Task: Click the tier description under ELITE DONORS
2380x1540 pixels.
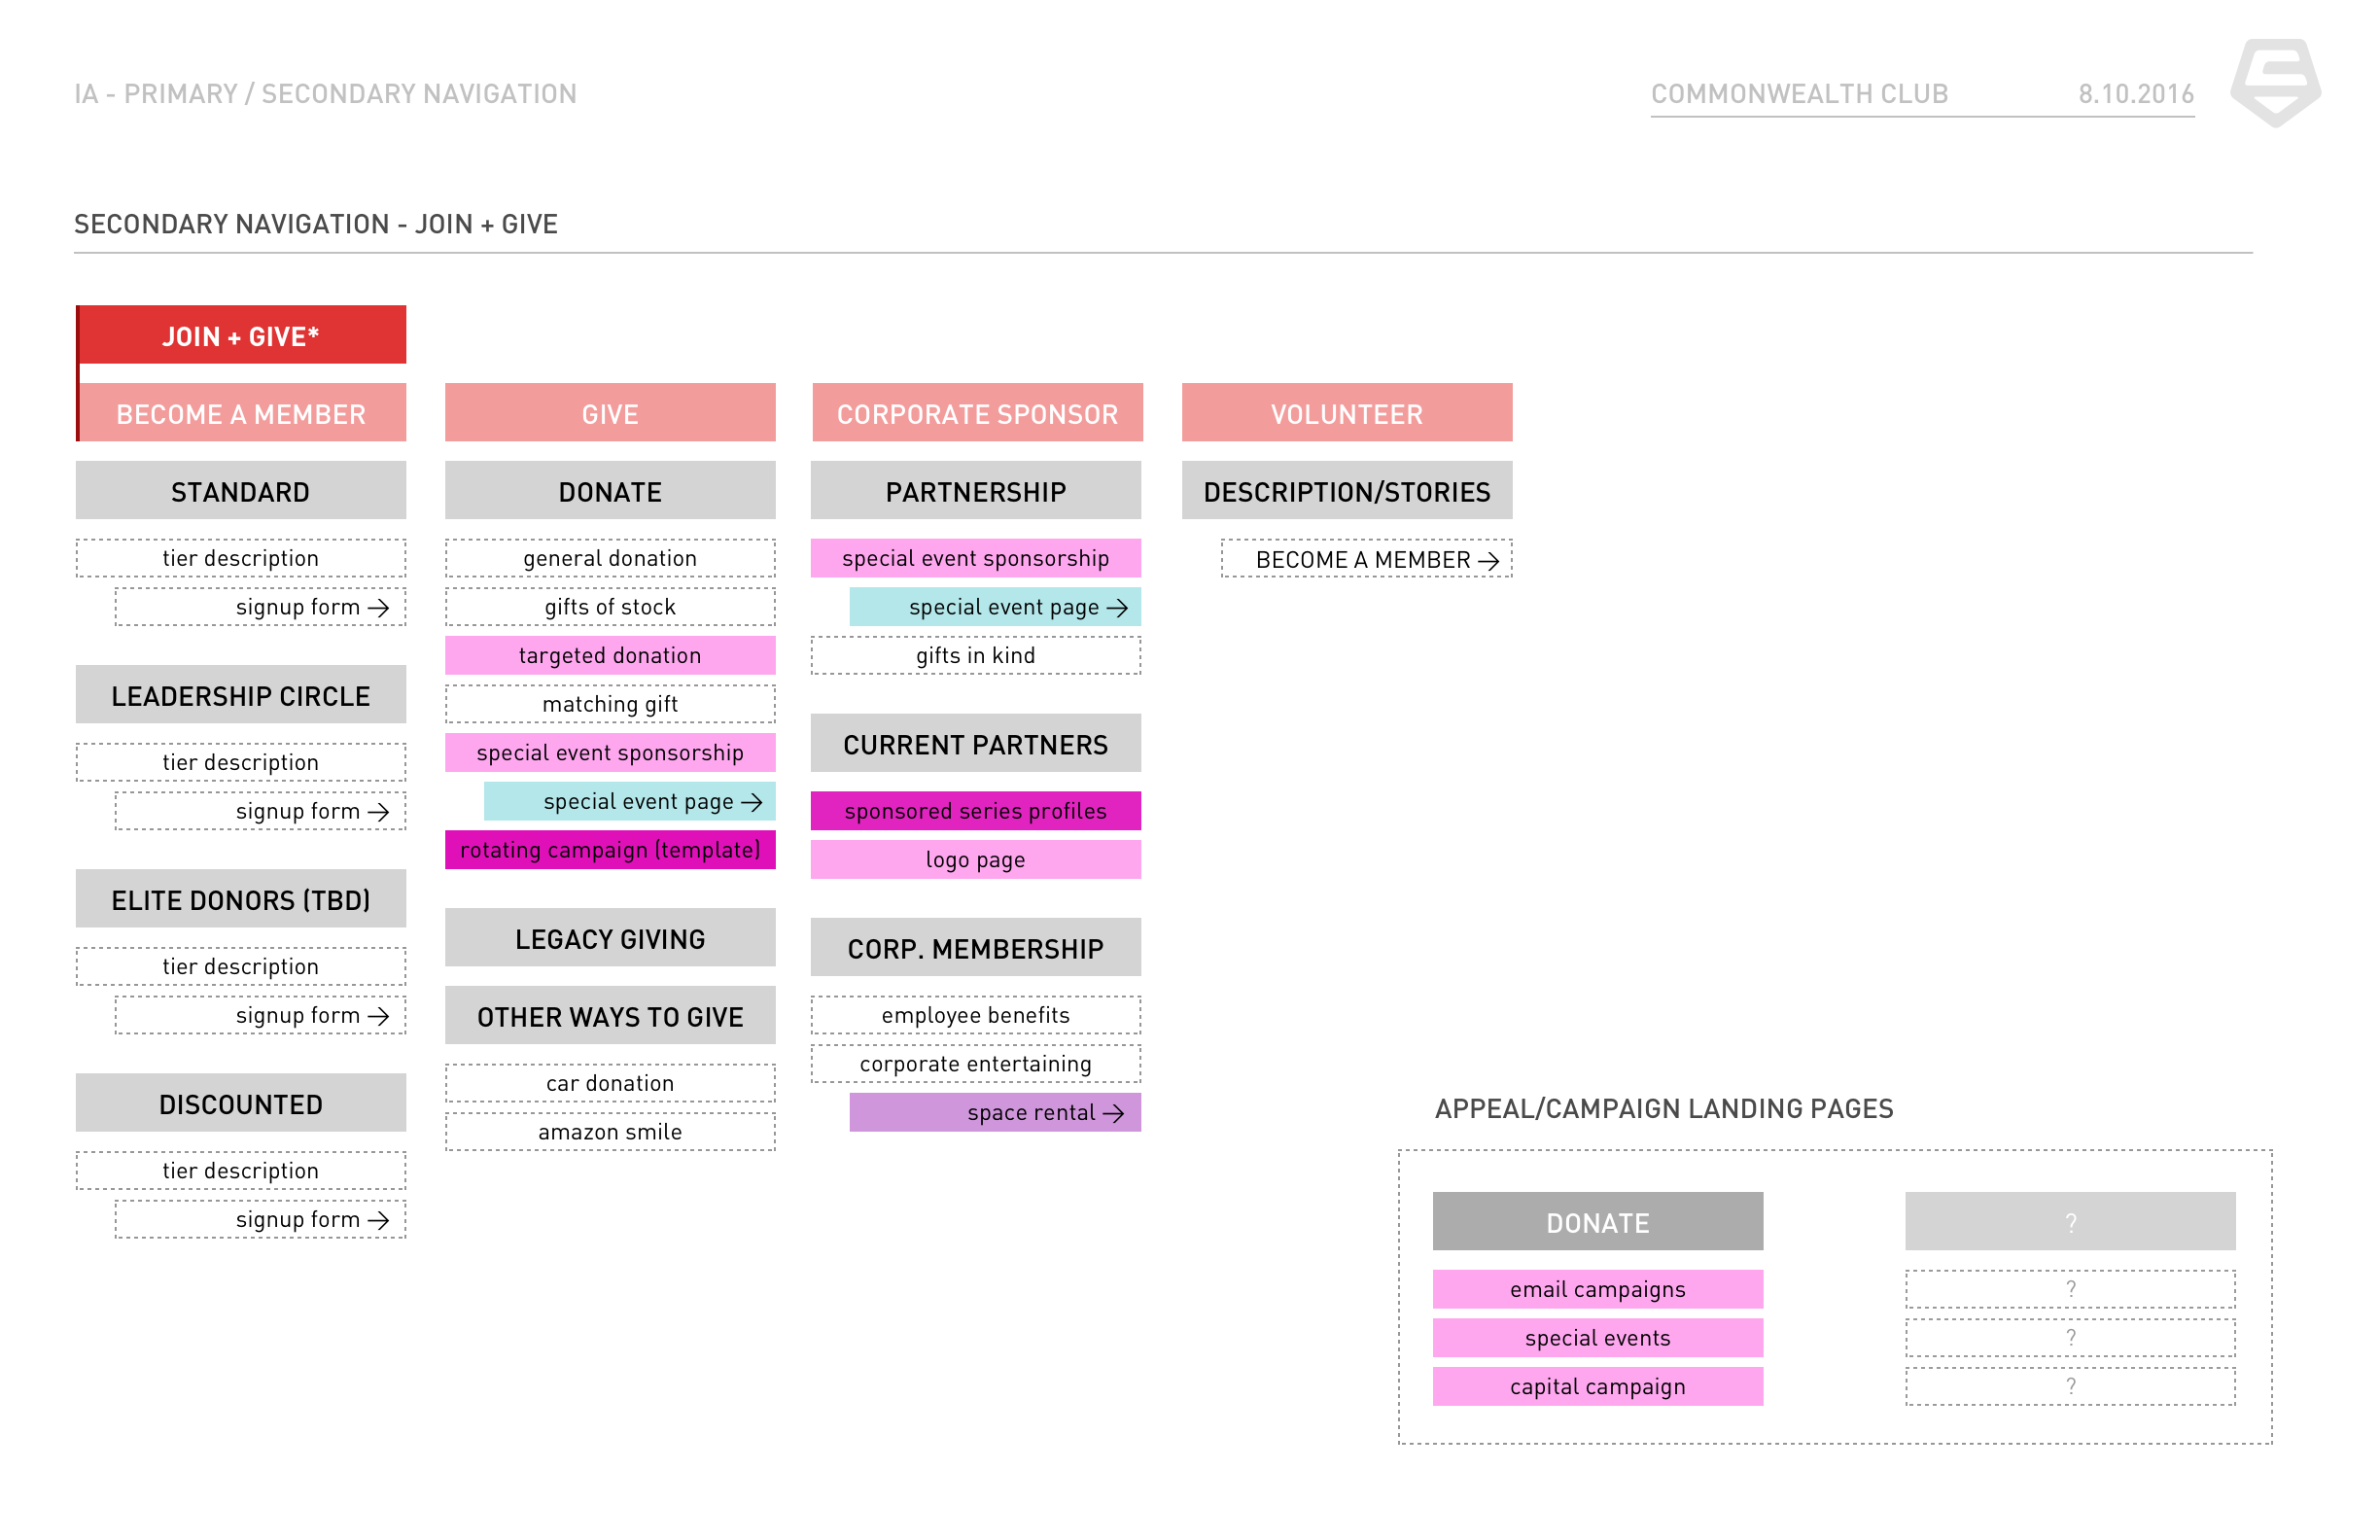Action: [241, 966]
